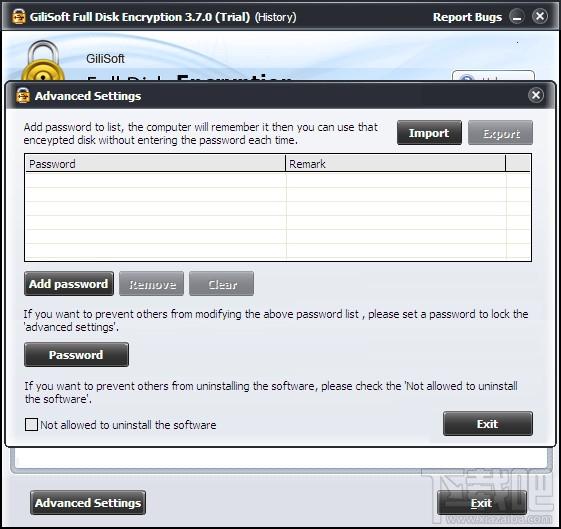Image resolution: width=561 pixels, height=529 pixels.
Task: Click the Advanced Settings dialog lock icon
Action: coord(23,95)
